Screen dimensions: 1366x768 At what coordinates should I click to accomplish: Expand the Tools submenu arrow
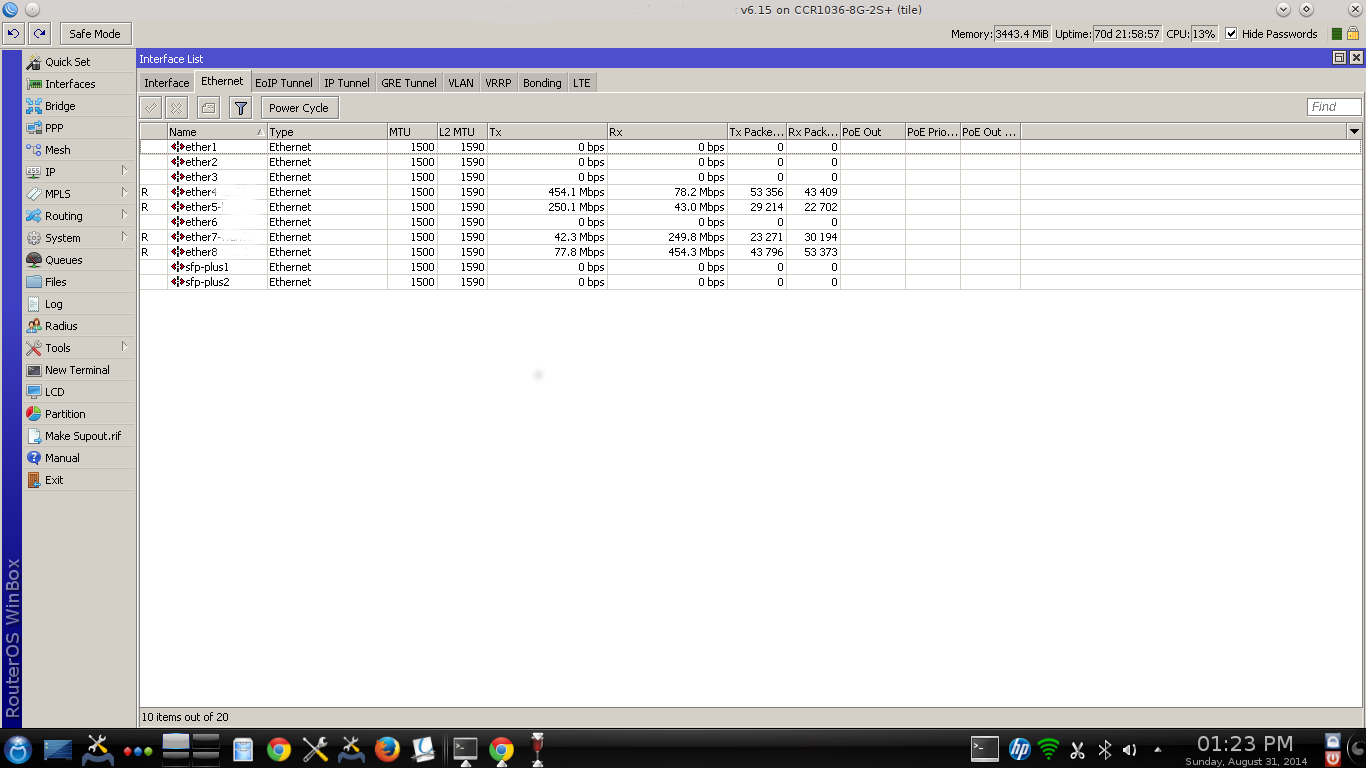pos(124,347)
